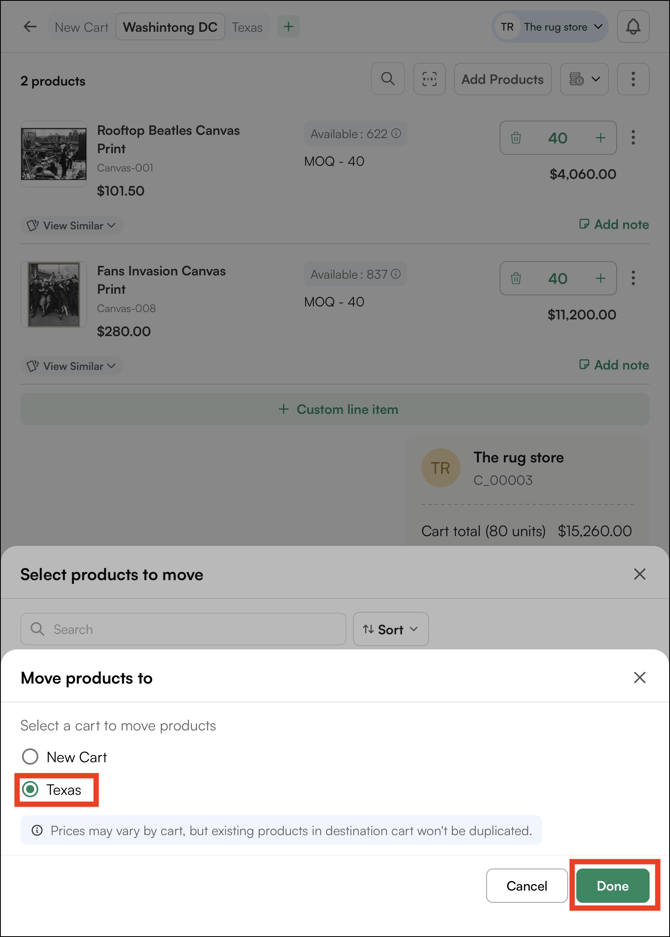
Task: Open the notifications bell
Action: pos(633,27)
